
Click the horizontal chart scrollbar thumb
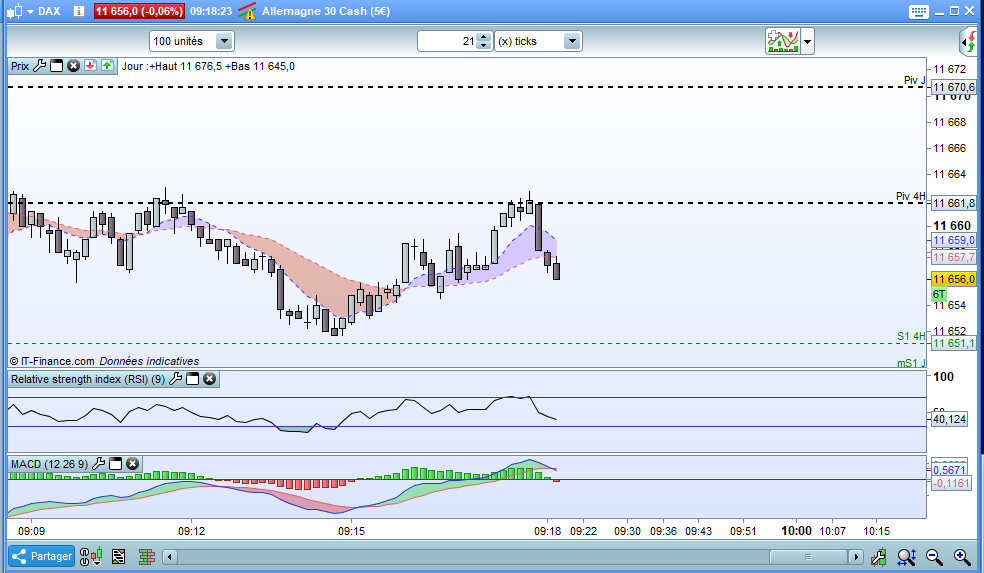[x=808, y=557]
